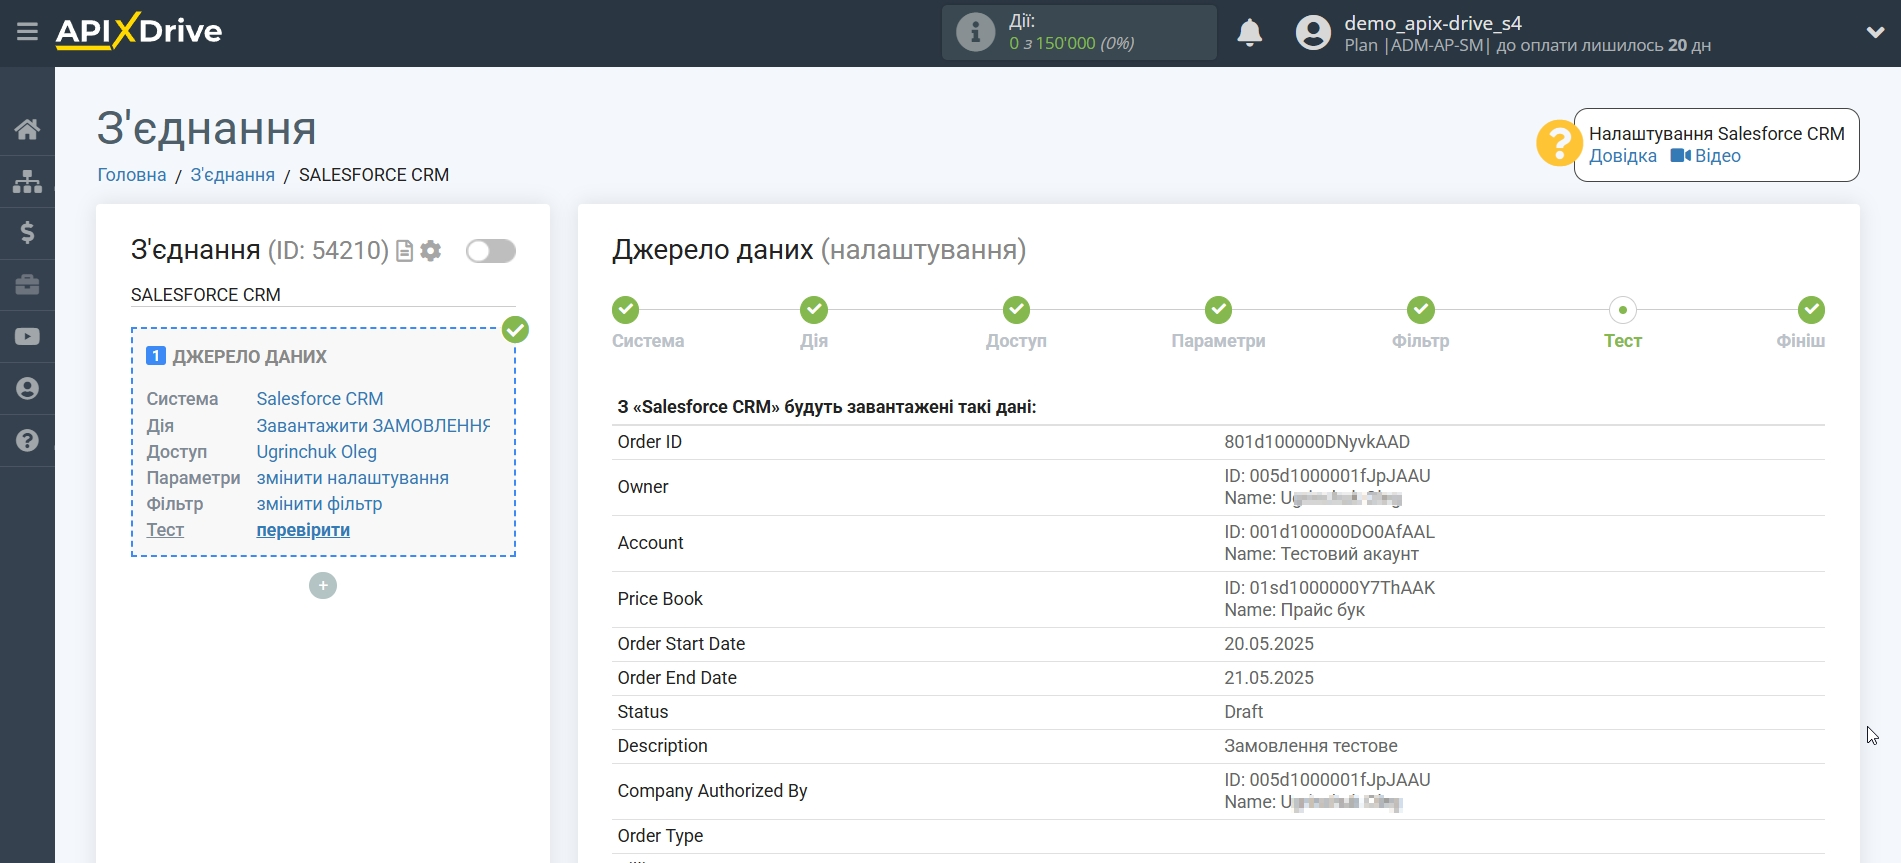Screen dimensions: 1901x863
Task: Open the connections sitemap icon in sidebar
Action: pos(27,181)
